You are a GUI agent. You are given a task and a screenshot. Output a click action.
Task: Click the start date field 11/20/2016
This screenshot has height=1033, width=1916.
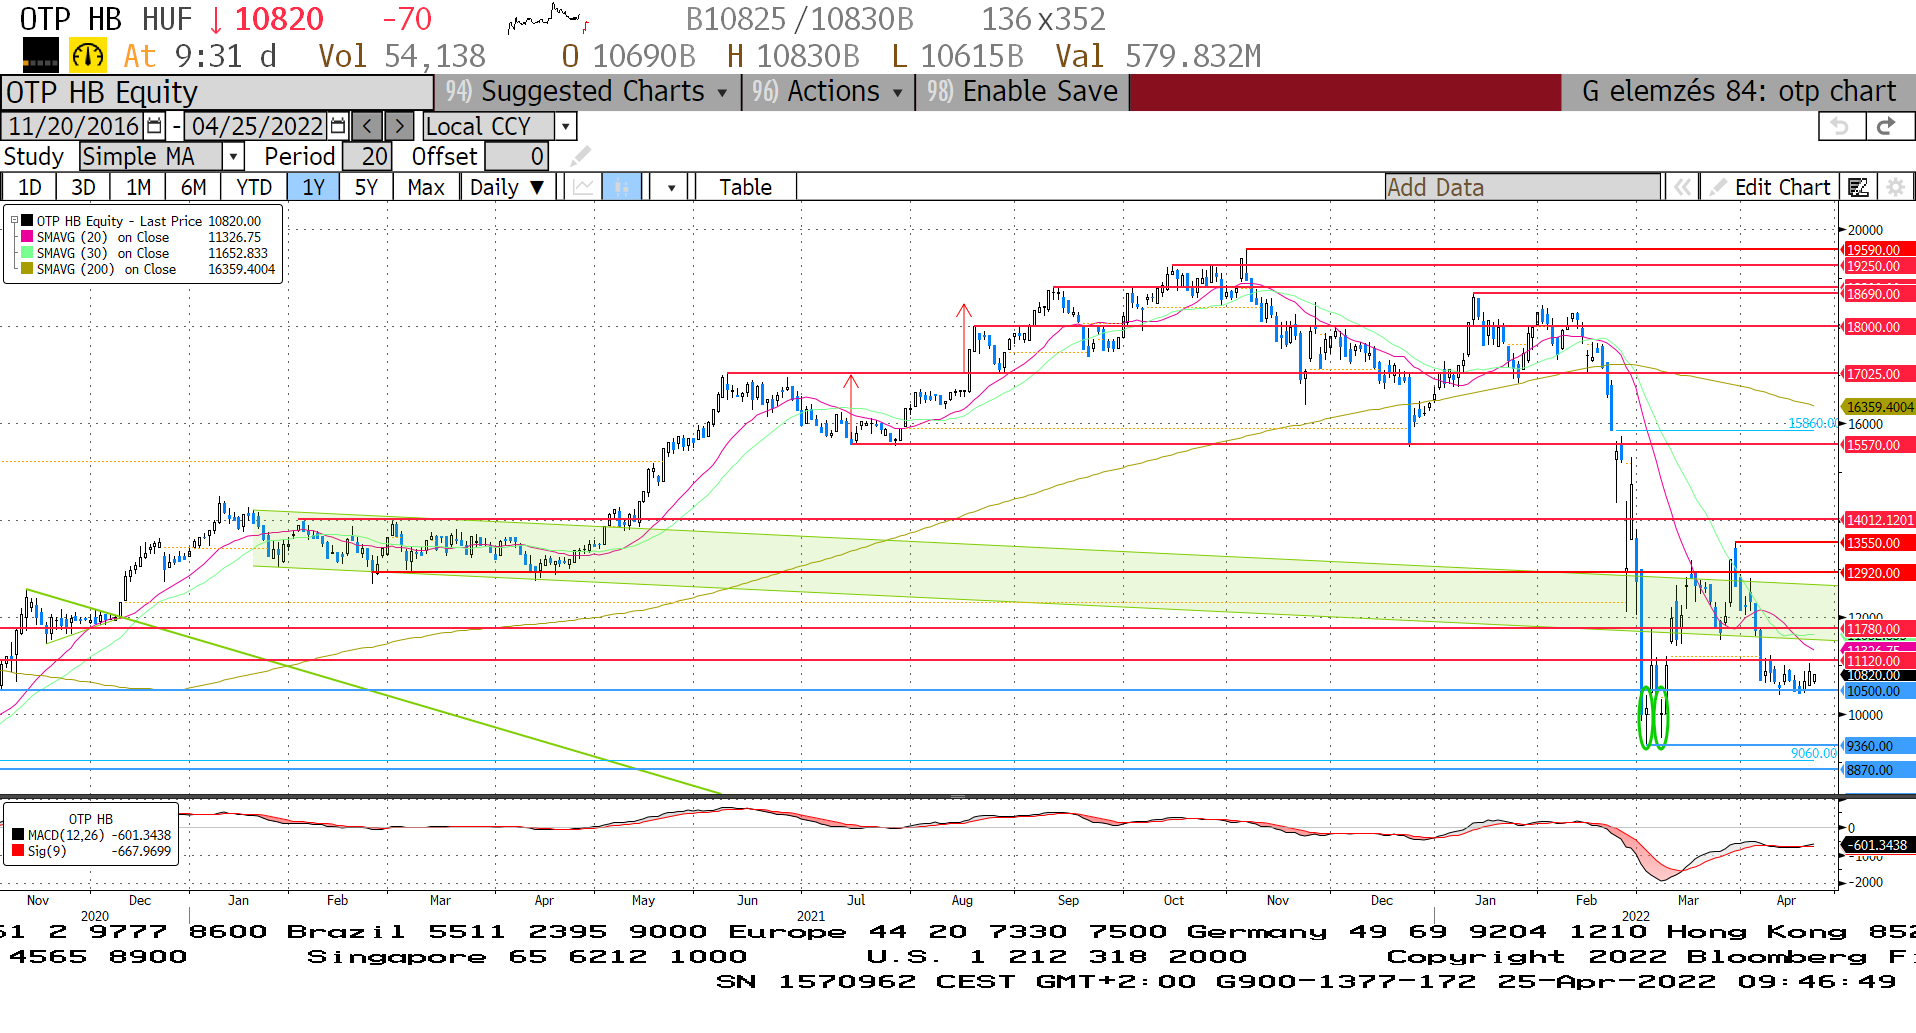coord(73,126)
